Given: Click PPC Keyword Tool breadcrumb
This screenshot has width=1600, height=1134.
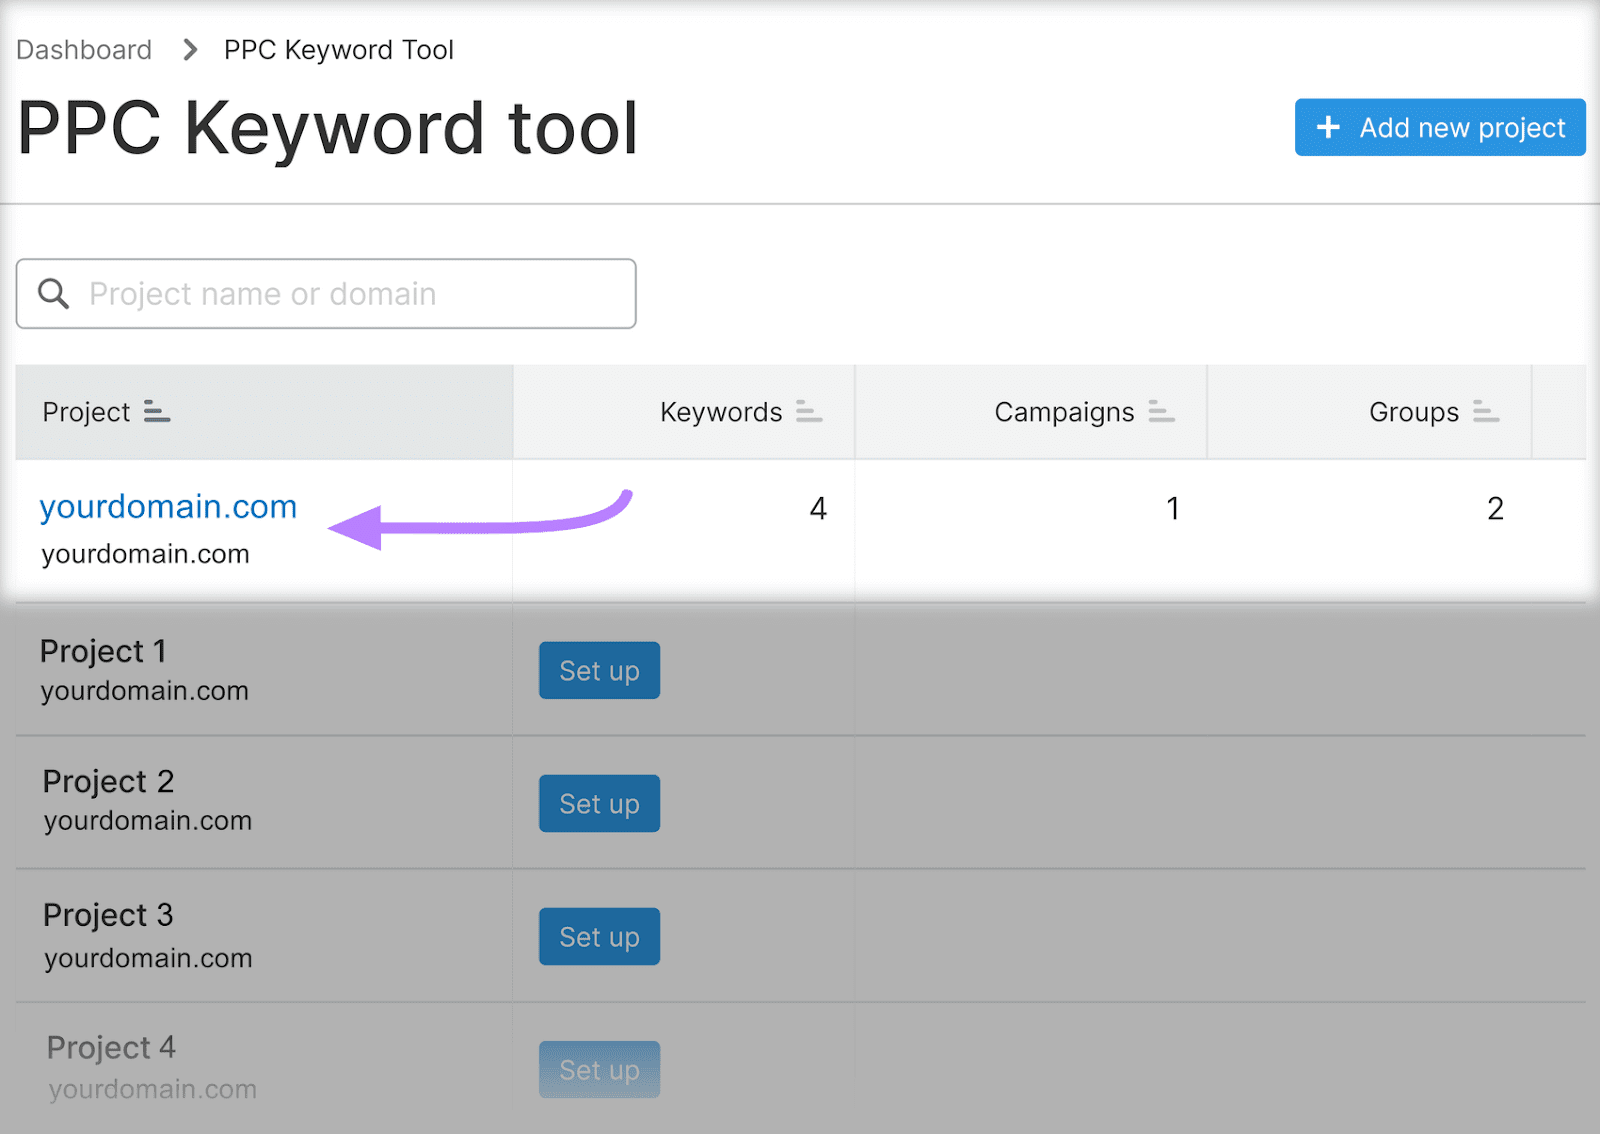Looking at the screenshot, I should (338, 50).
